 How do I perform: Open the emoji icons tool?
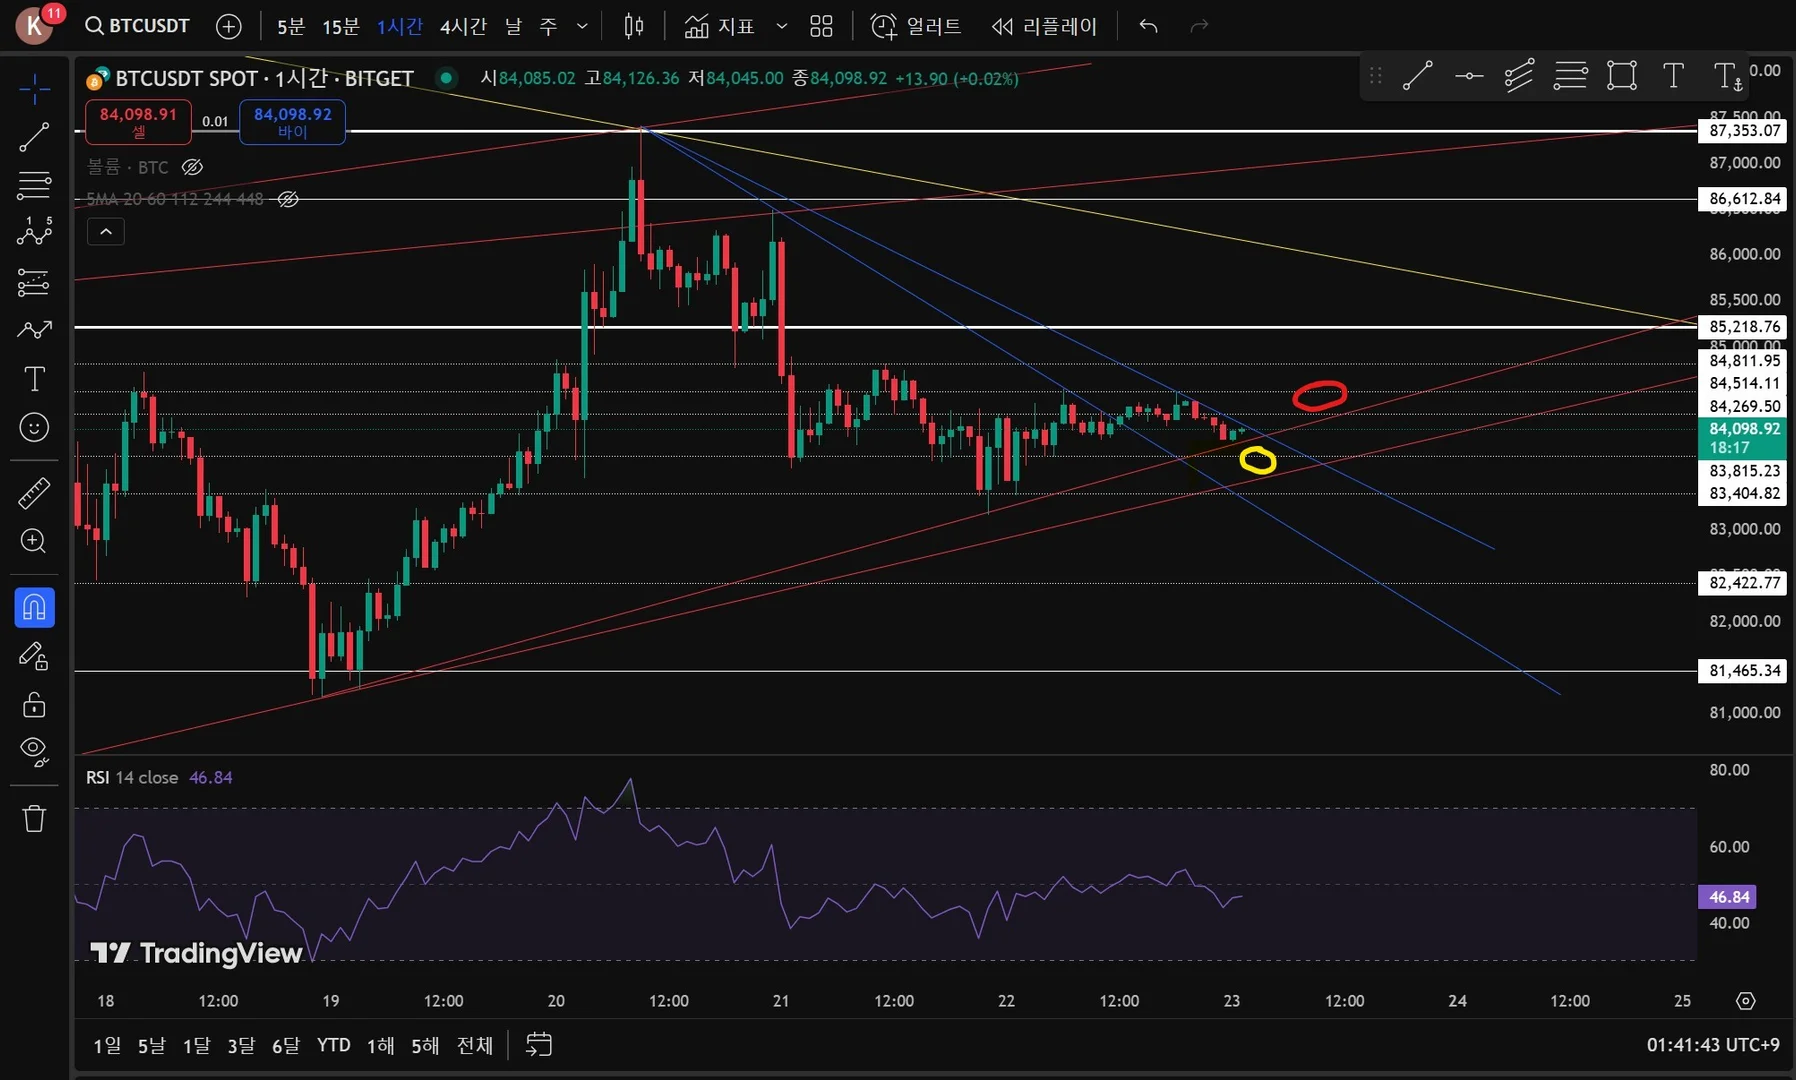click(x=34, y=428)
